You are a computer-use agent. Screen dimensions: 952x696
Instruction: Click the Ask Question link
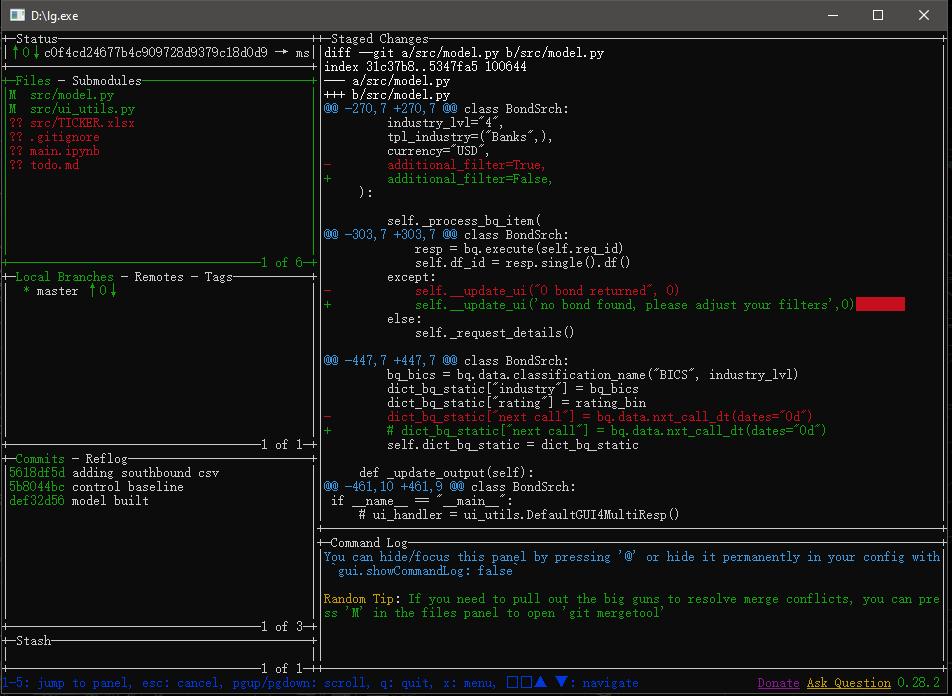(x=848, y=682)
